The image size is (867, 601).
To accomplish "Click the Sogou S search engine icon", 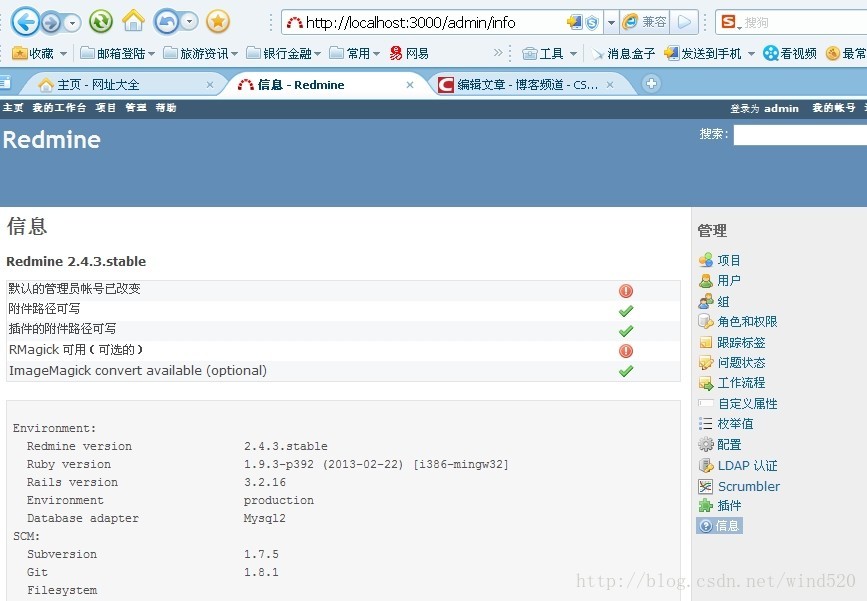I will point(729,22).
